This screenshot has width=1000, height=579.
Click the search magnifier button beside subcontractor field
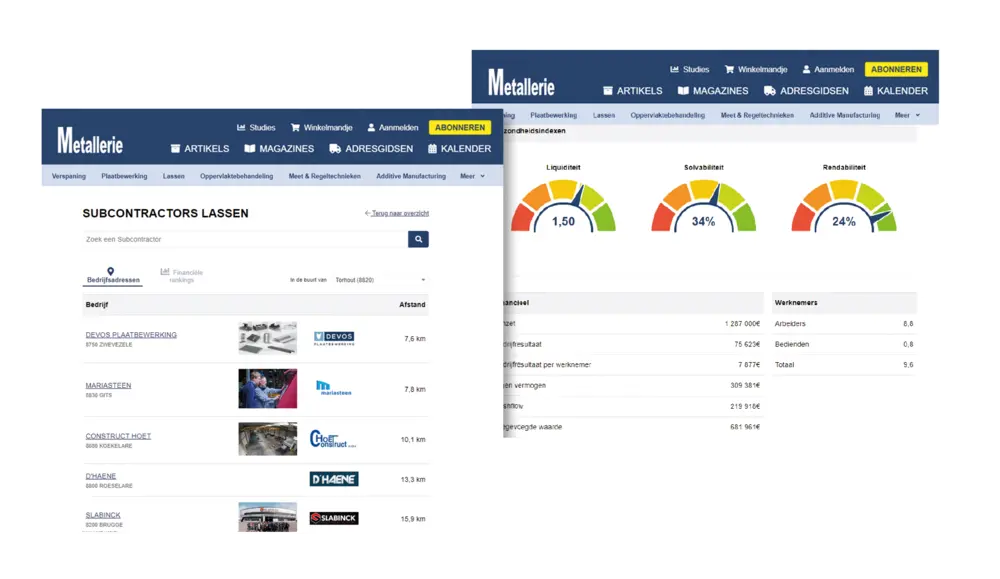click(418, 239)
